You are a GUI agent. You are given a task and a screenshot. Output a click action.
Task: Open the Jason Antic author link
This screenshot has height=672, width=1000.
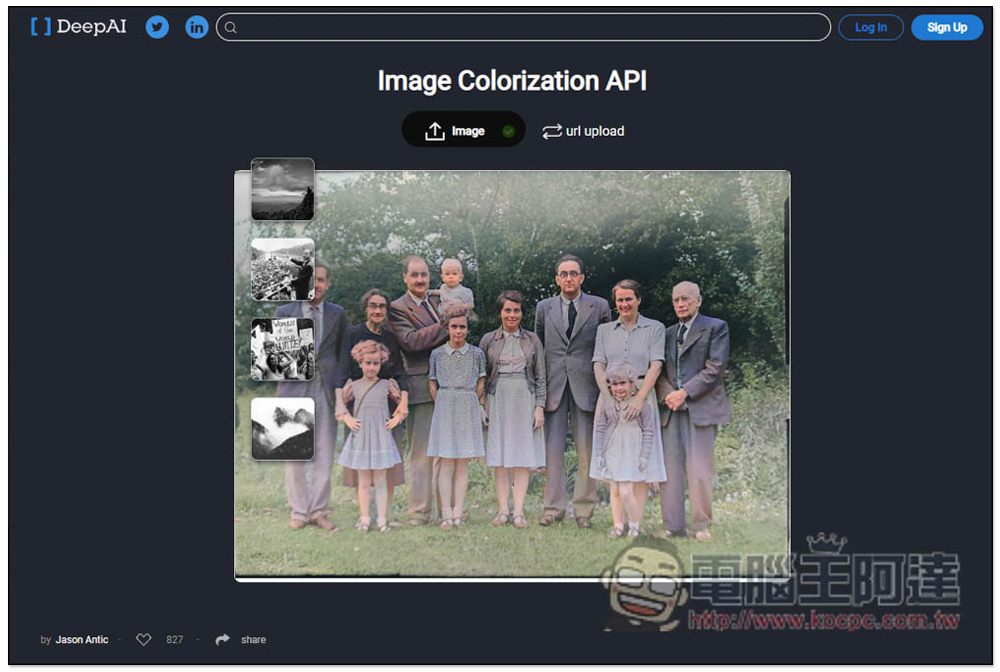pos(84,640)
